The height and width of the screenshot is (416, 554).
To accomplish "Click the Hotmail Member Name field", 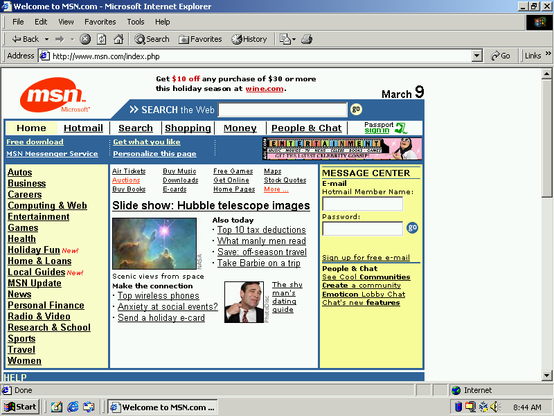I will pos(363,204).
